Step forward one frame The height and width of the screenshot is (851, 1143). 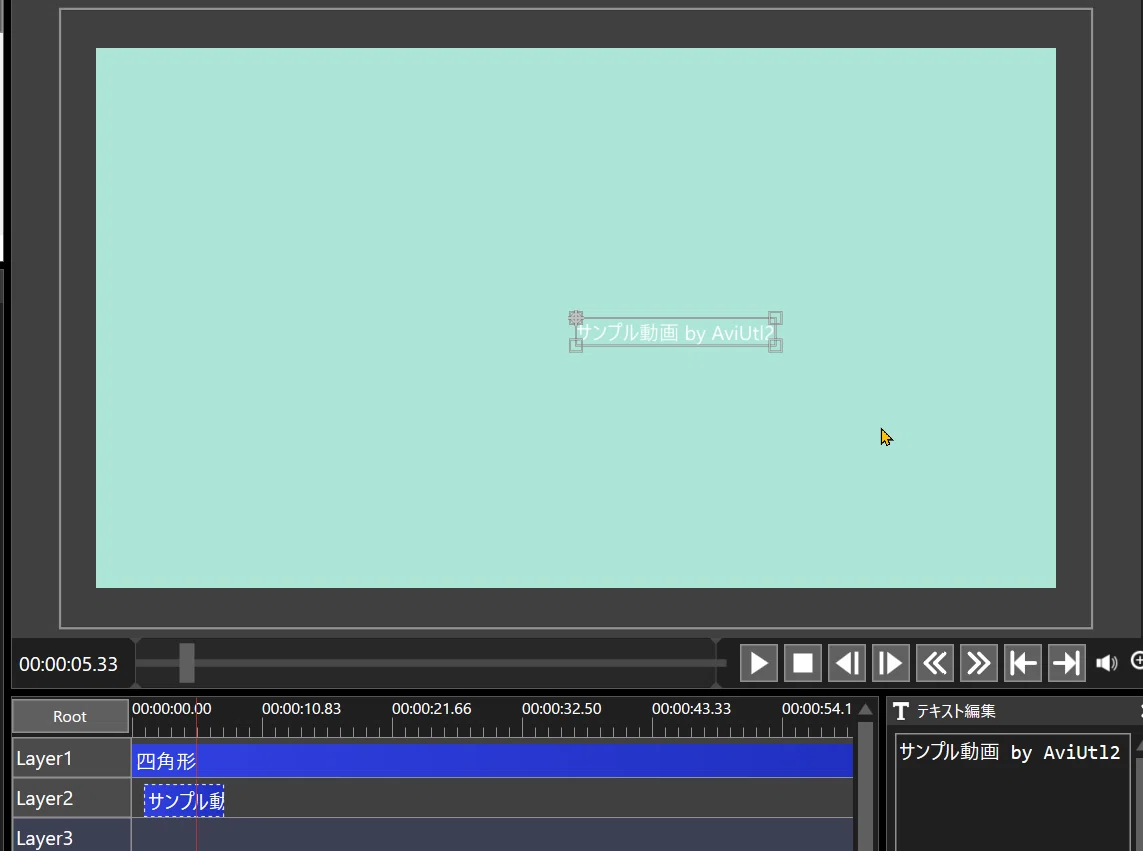[891, 663]
